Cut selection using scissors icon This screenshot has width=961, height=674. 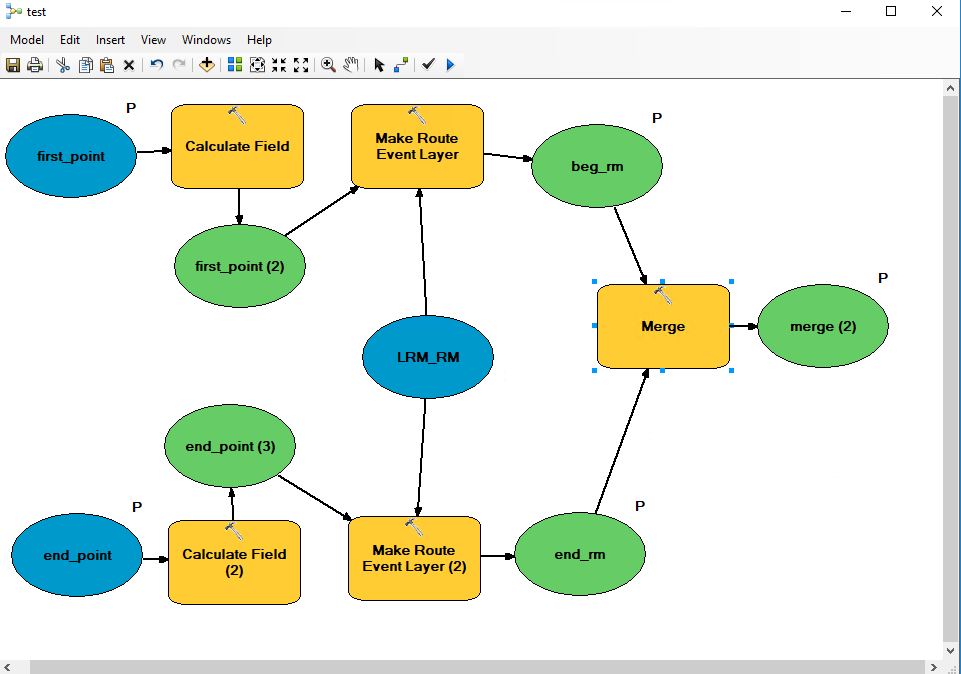63,64
